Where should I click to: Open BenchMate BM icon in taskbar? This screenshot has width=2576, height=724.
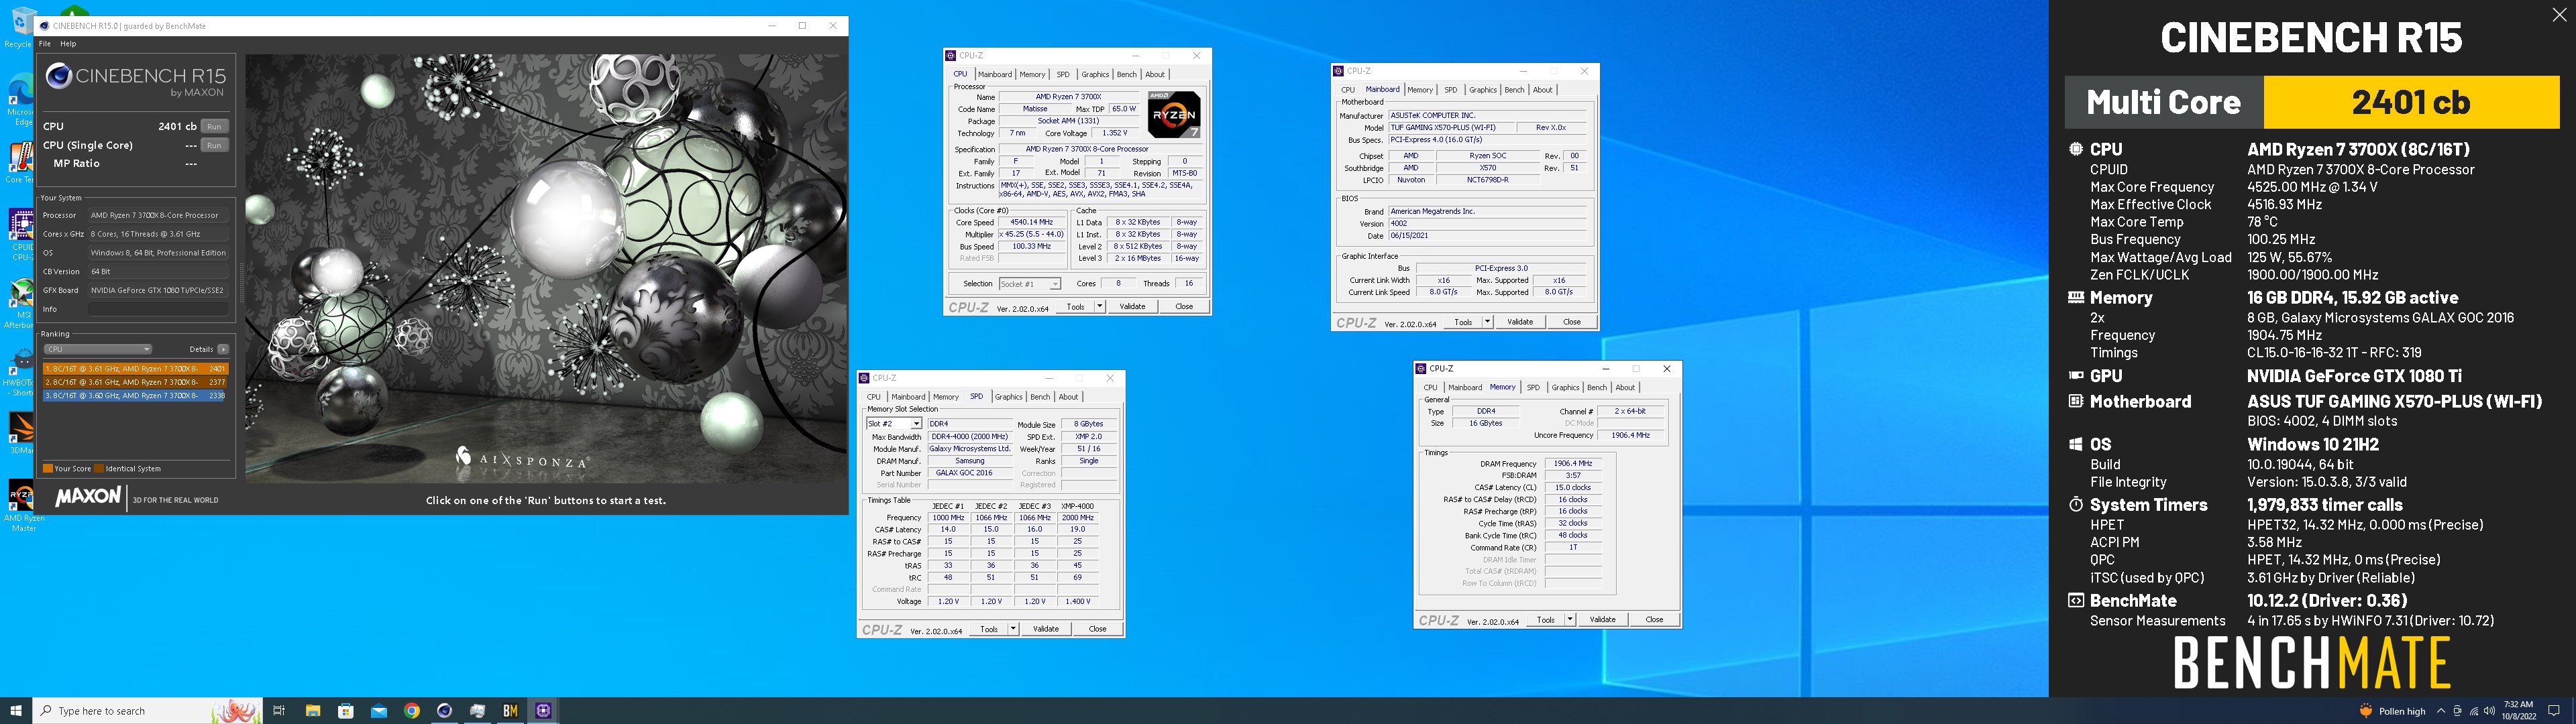pyautogui.click(x=511, y=711)
